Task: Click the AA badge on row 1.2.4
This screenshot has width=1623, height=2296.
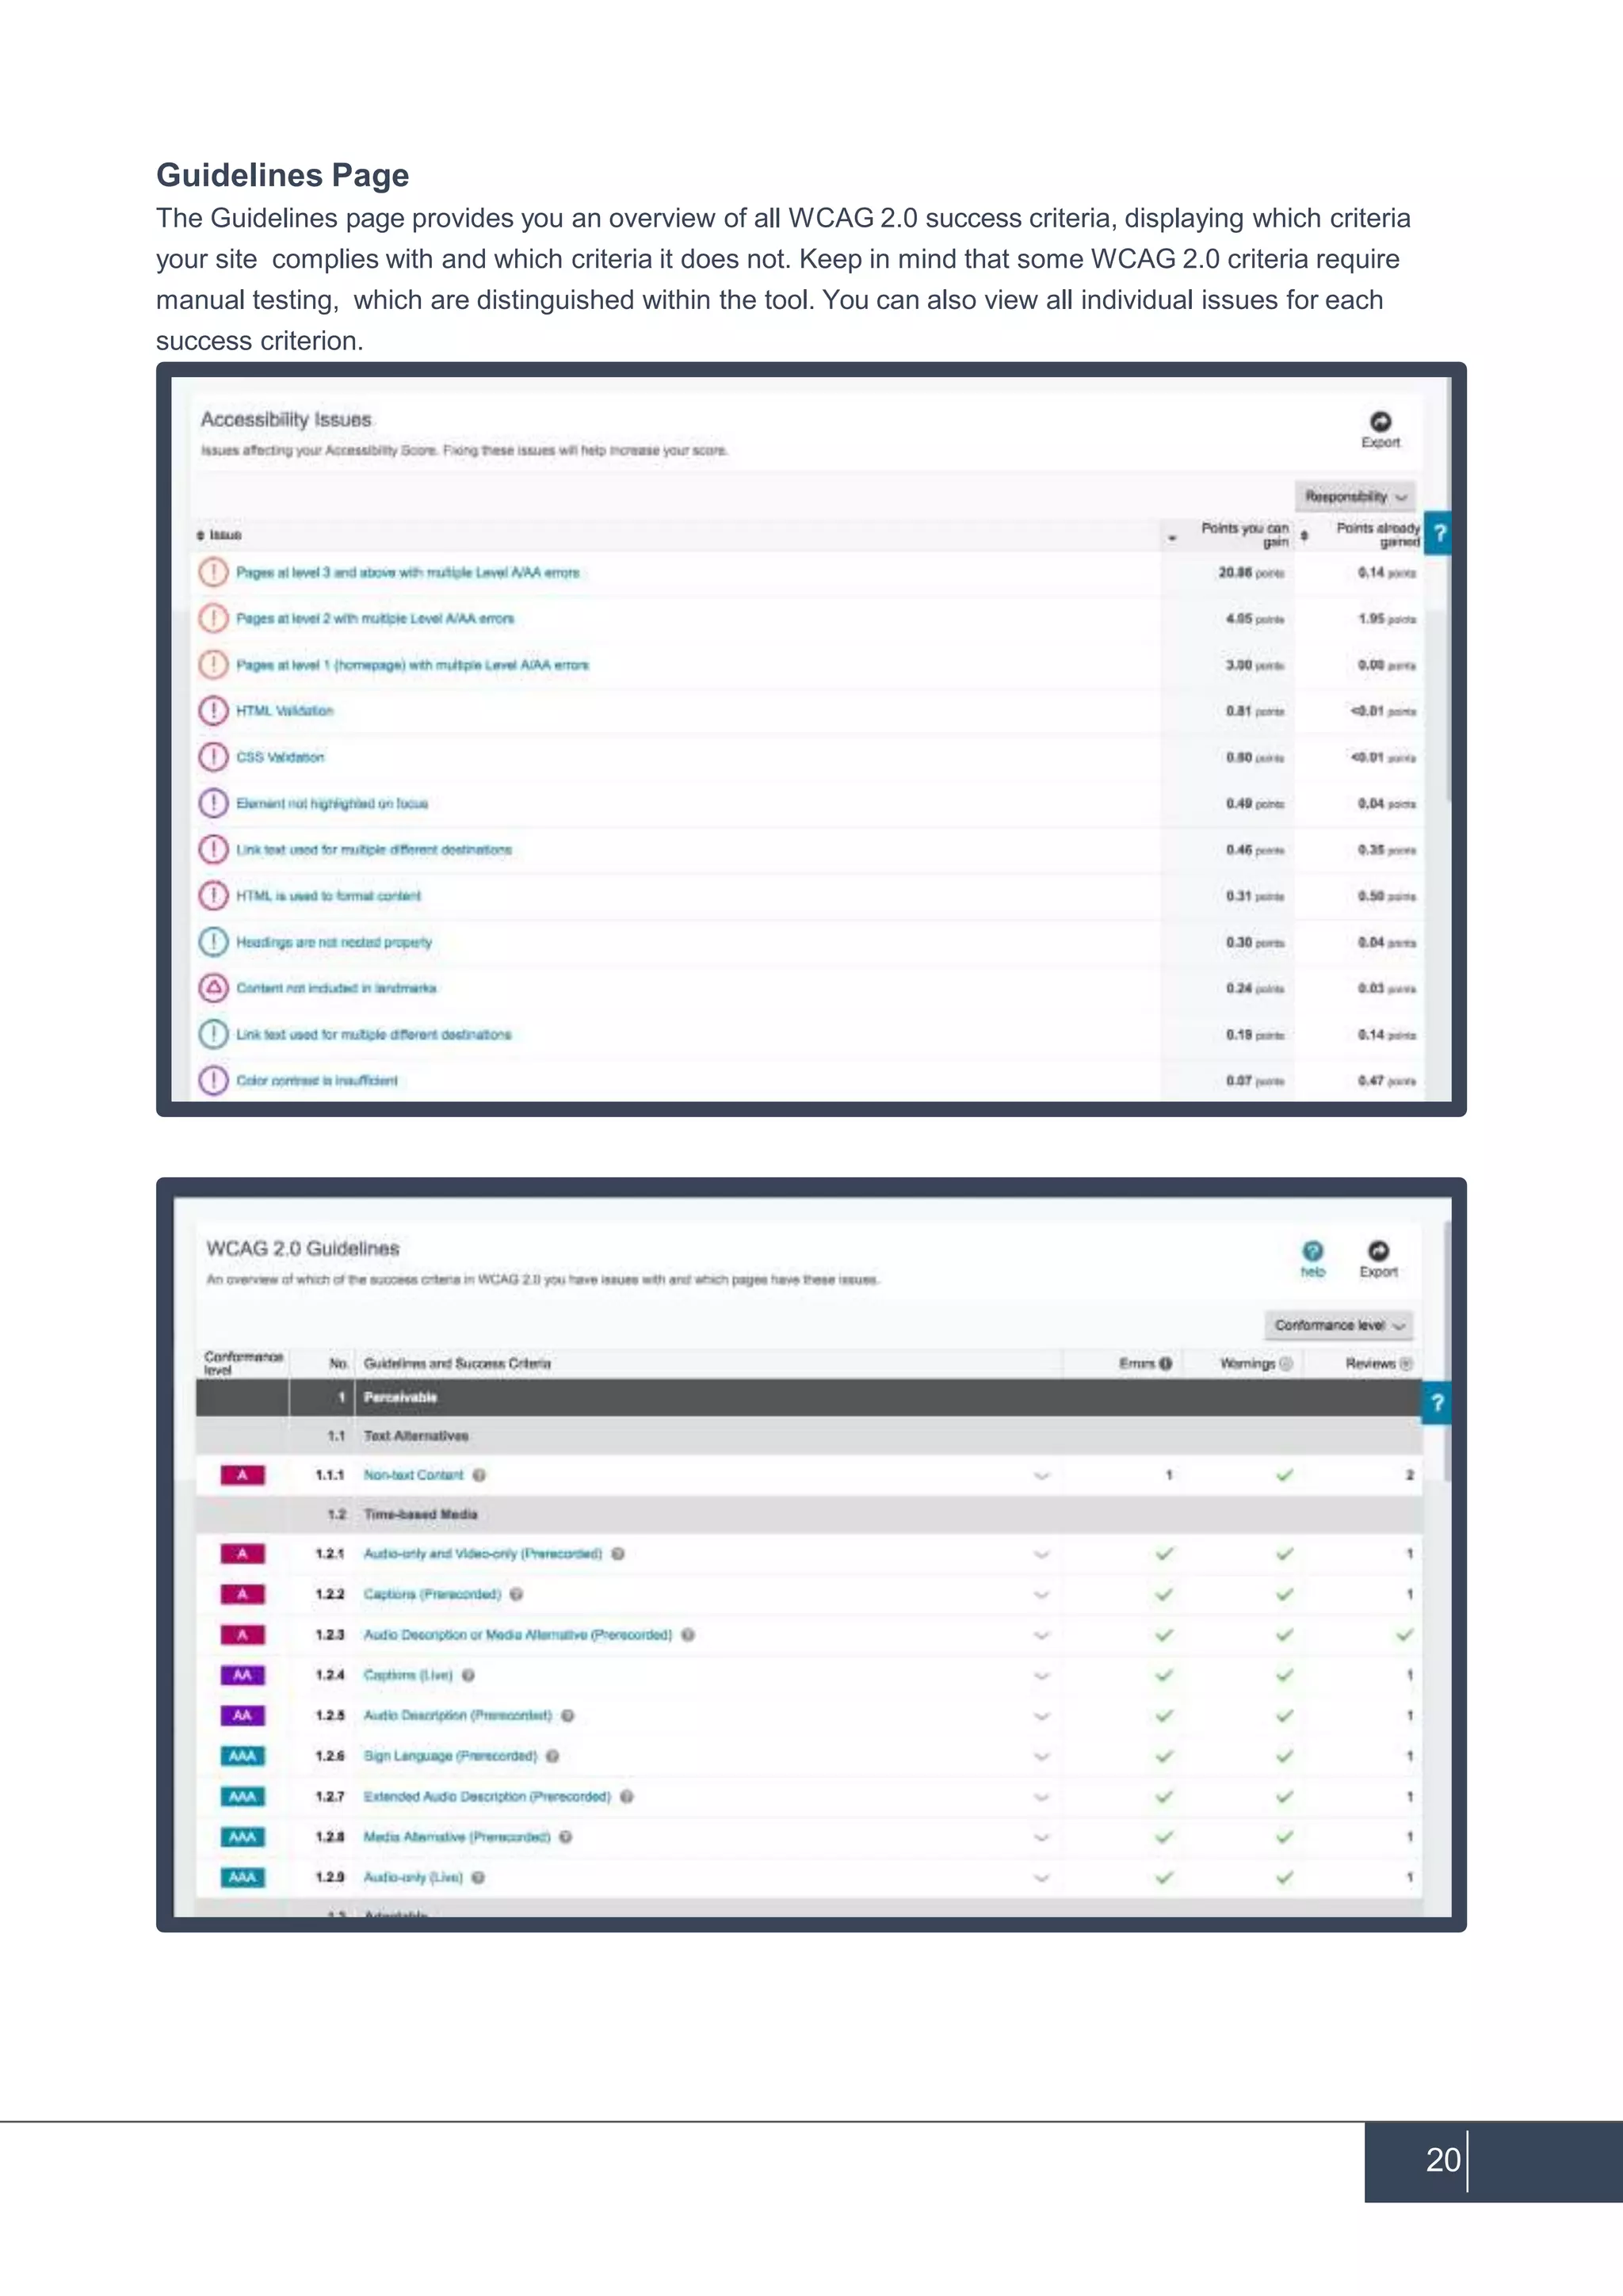Action: (x=242, y=1675)
